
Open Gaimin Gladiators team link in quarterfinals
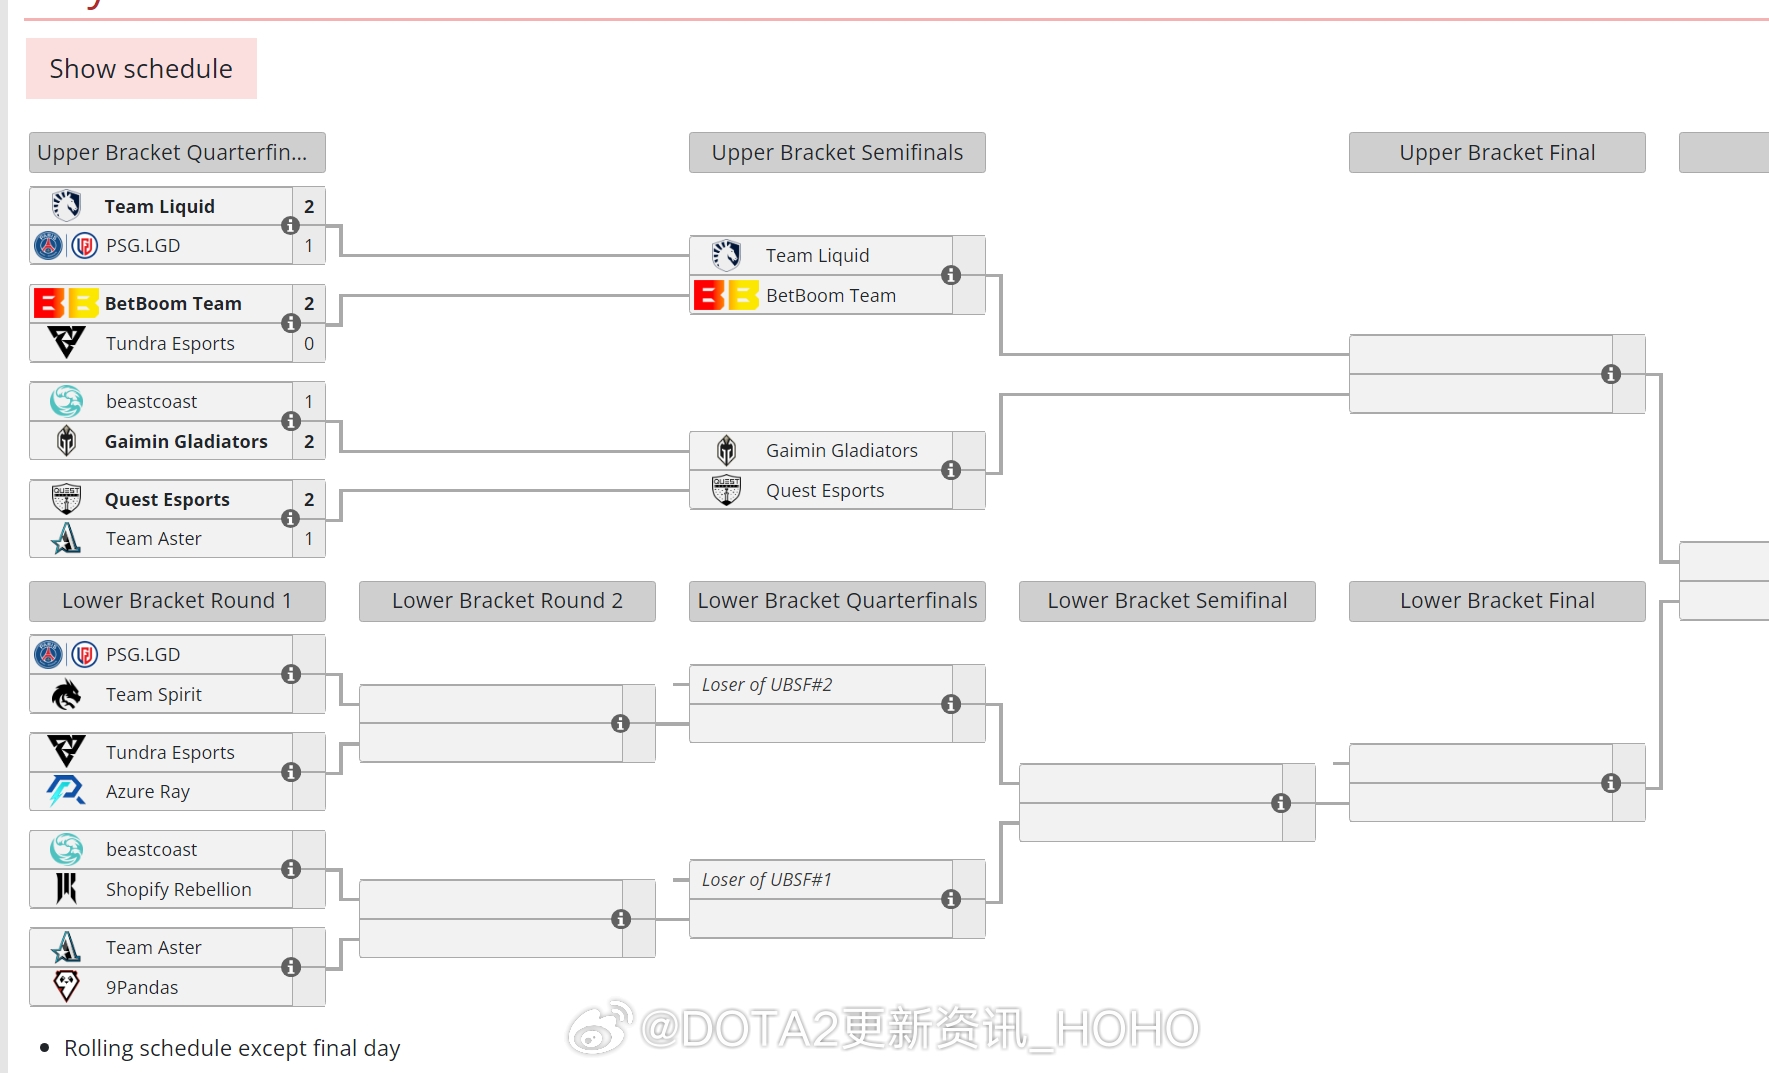pos(186,441)
